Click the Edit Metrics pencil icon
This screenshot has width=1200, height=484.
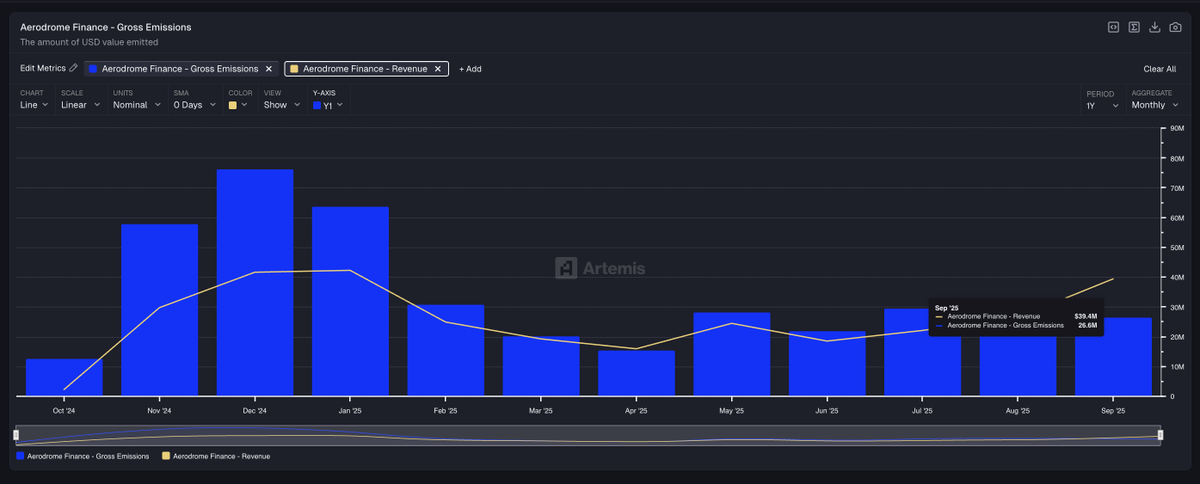click(73, 68)
